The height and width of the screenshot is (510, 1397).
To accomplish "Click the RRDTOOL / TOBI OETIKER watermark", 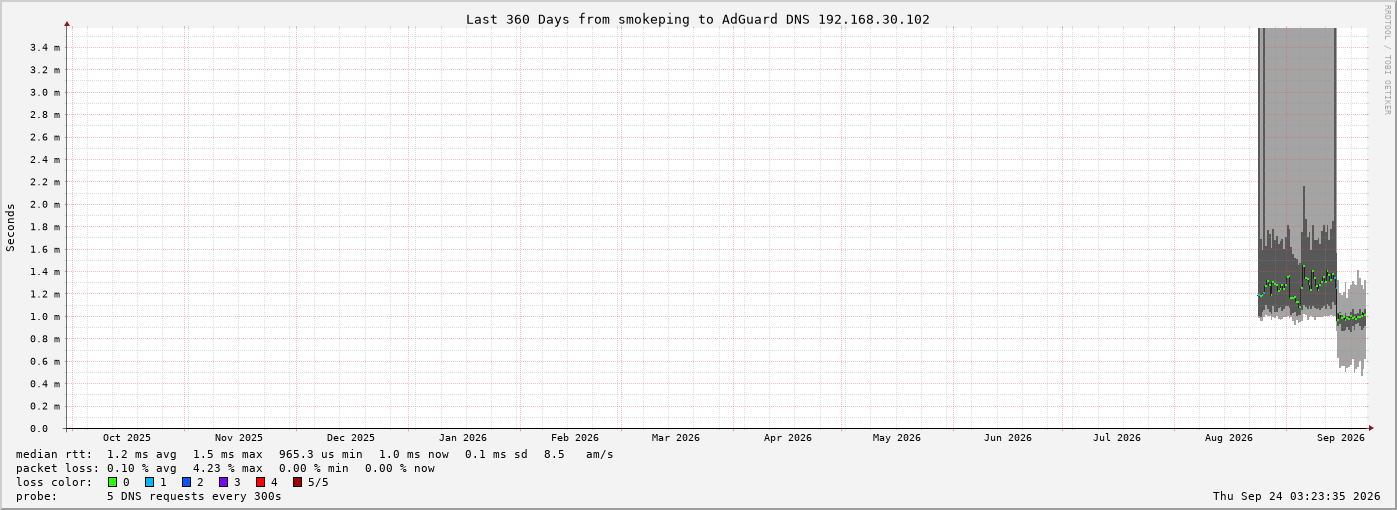I will tap(1387, 59).
